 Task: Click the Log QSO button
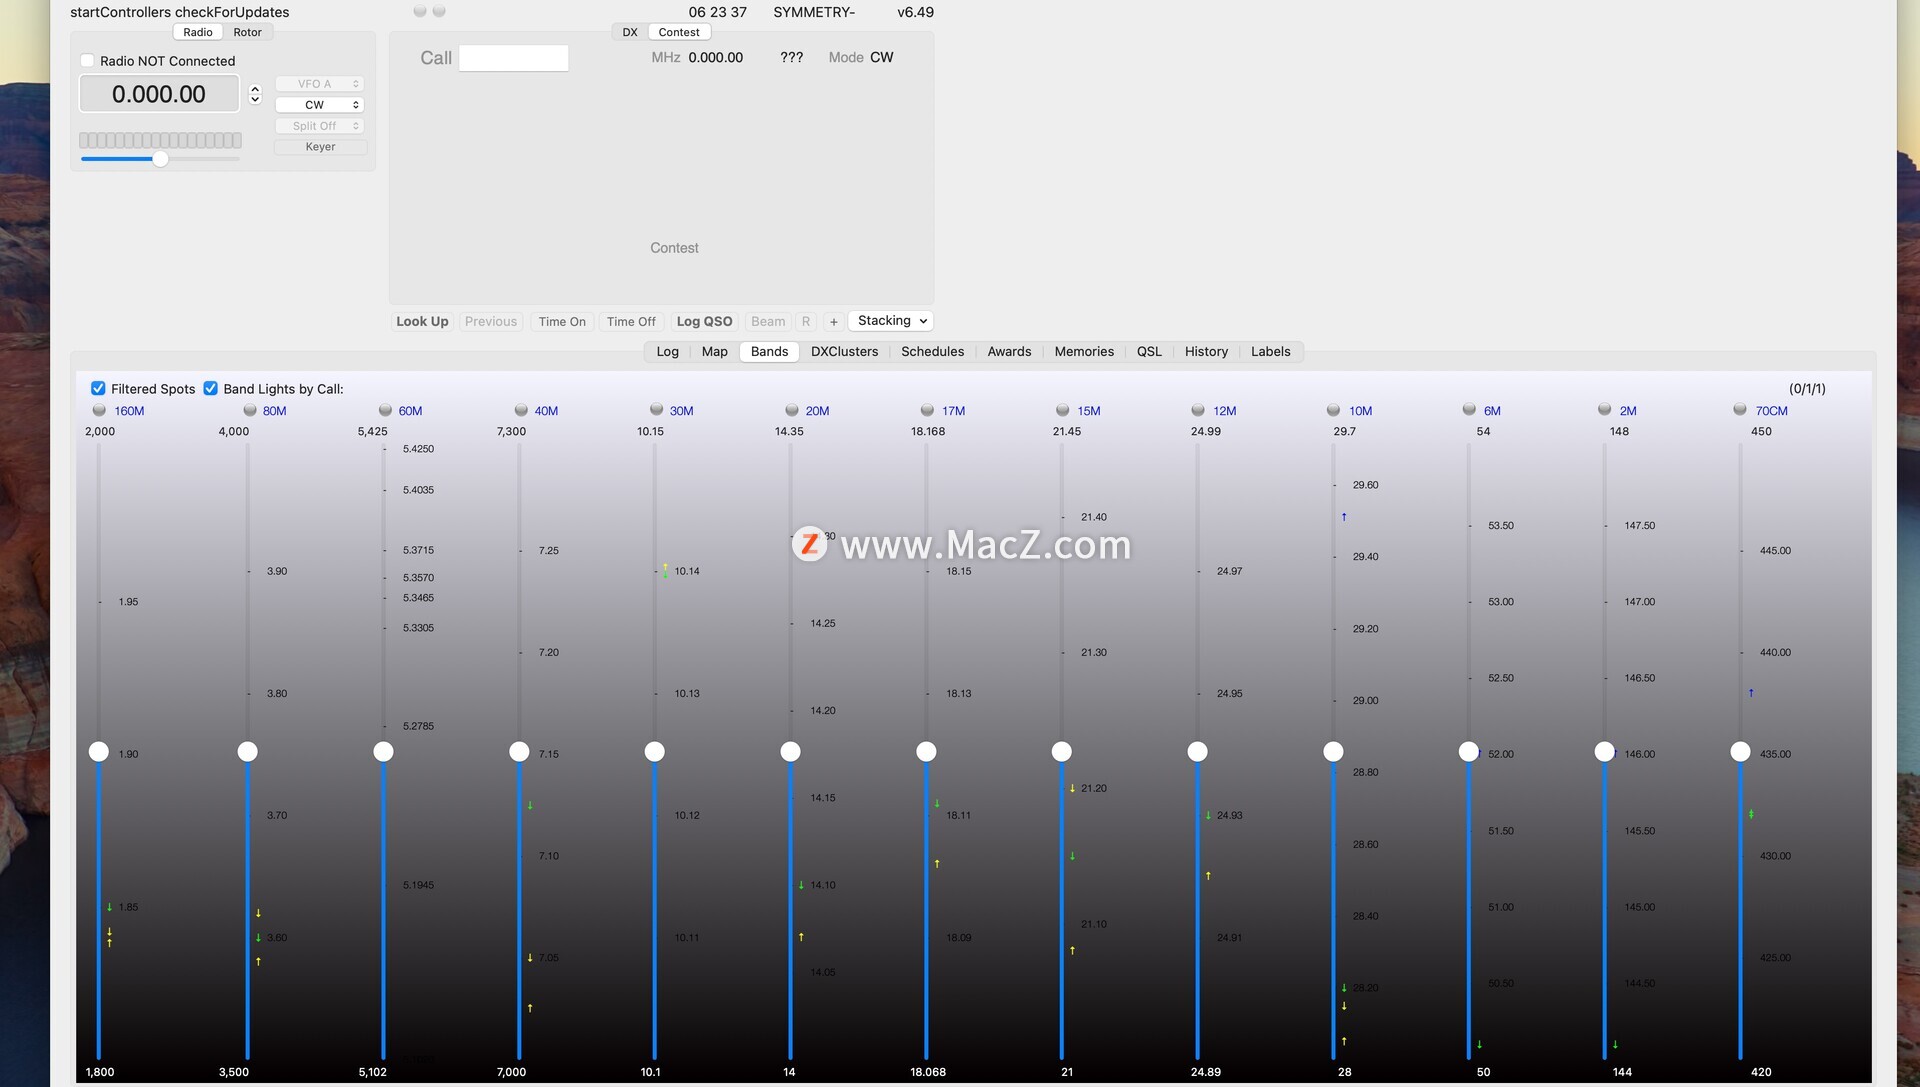tap(704, 322)
